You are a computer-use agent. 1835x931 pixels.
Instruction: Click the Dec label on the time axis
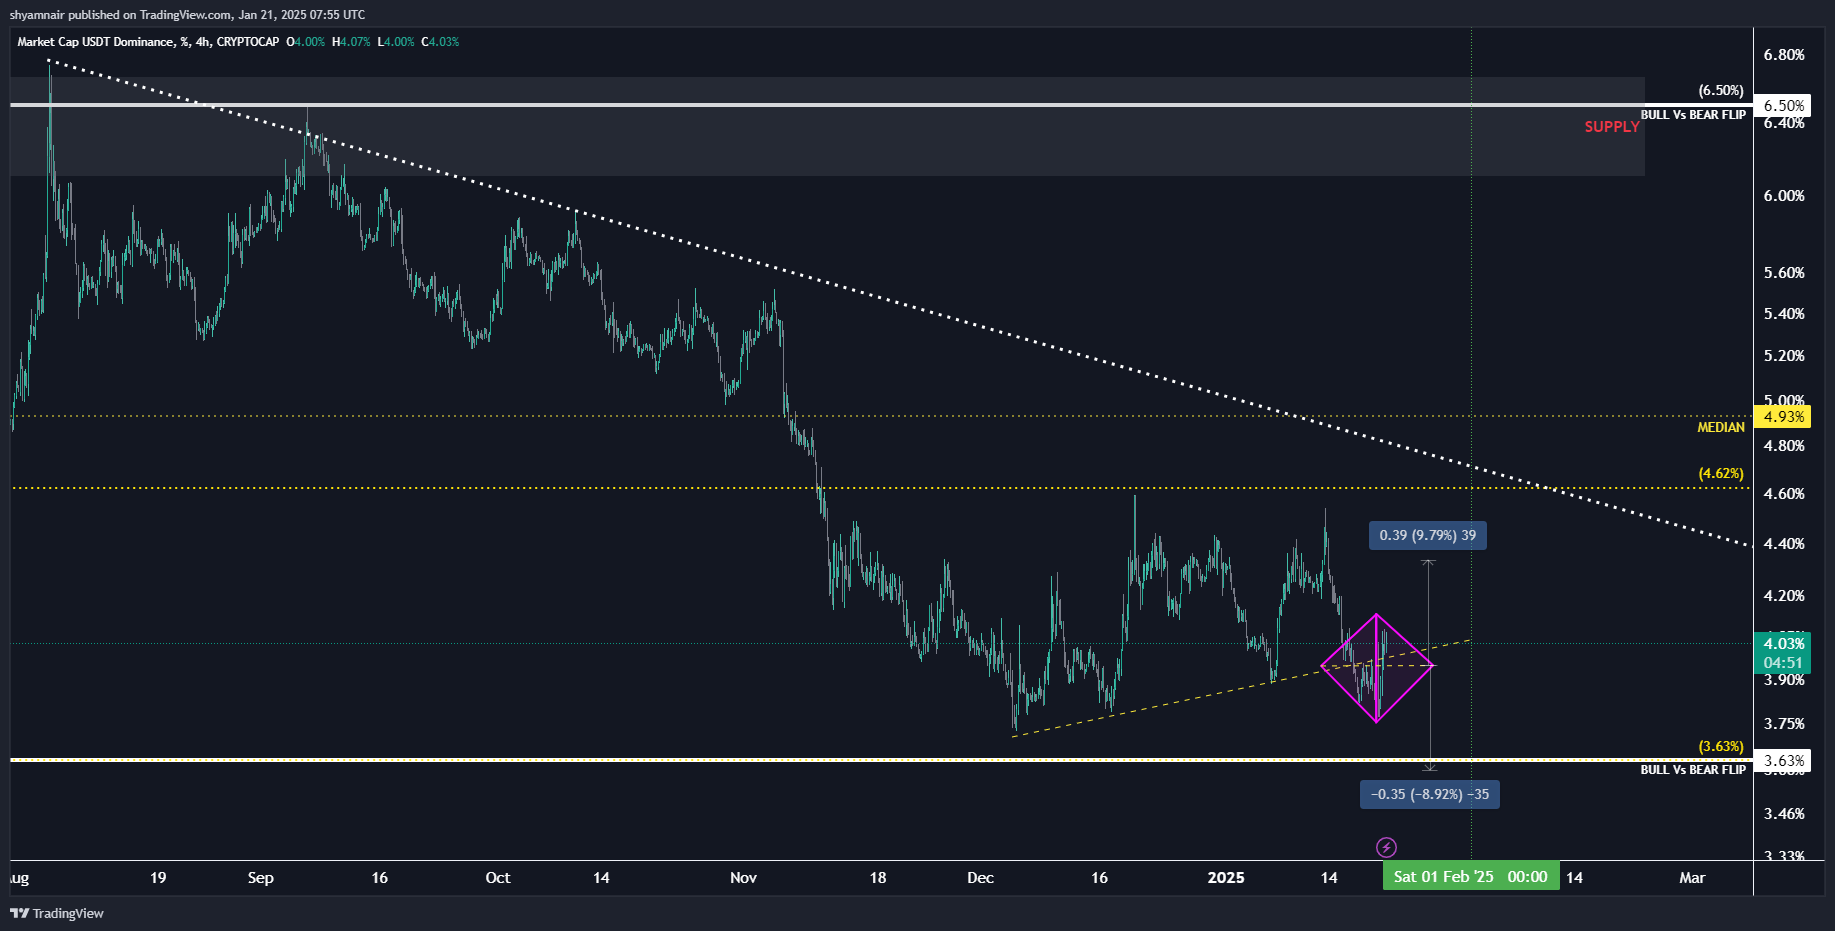click(980, 878)
